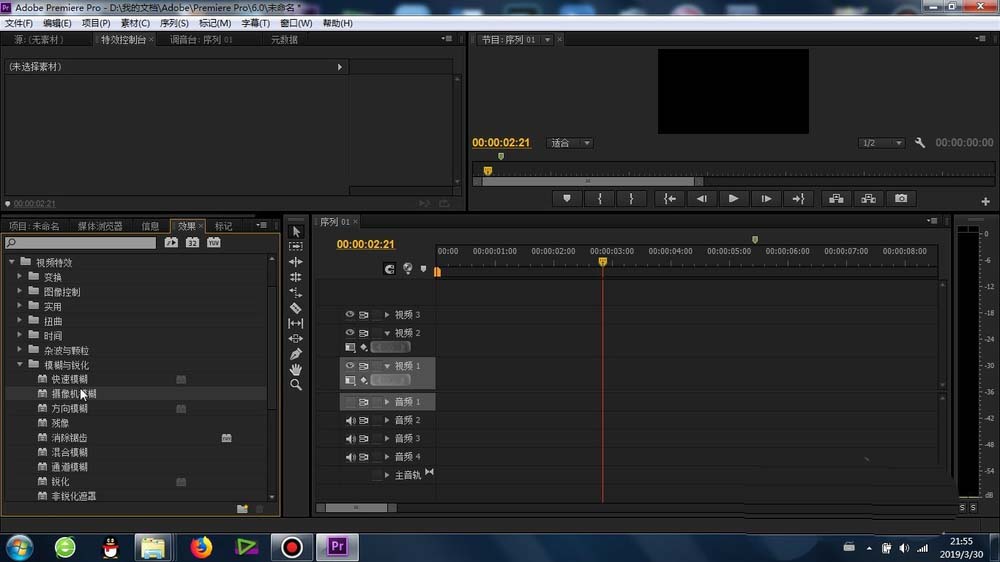This screenshot has width=1000, height=562.
Task: Step forward one frame
Action: (766, 198)
